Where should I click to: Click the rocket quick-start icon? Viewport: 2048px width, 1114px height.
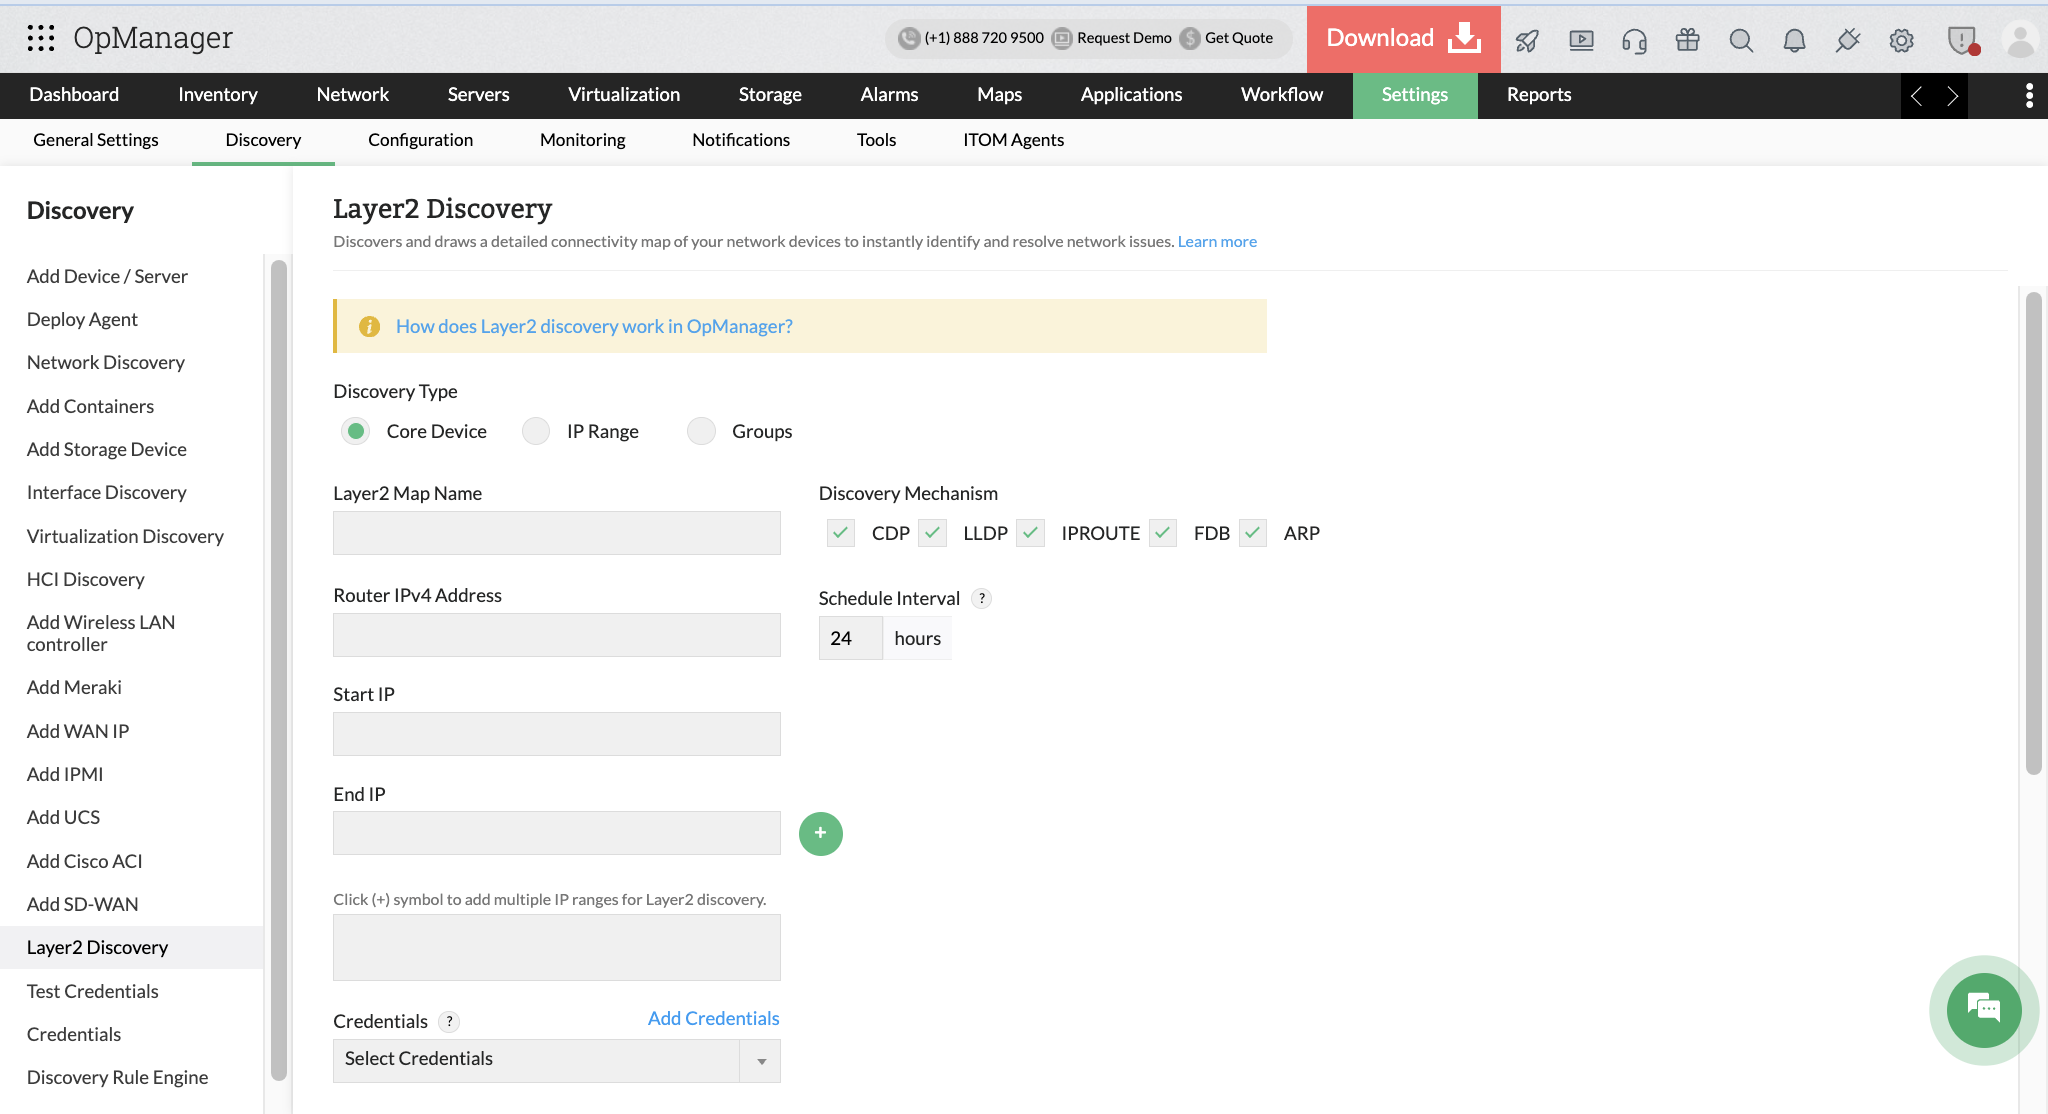click(1527, 40)
